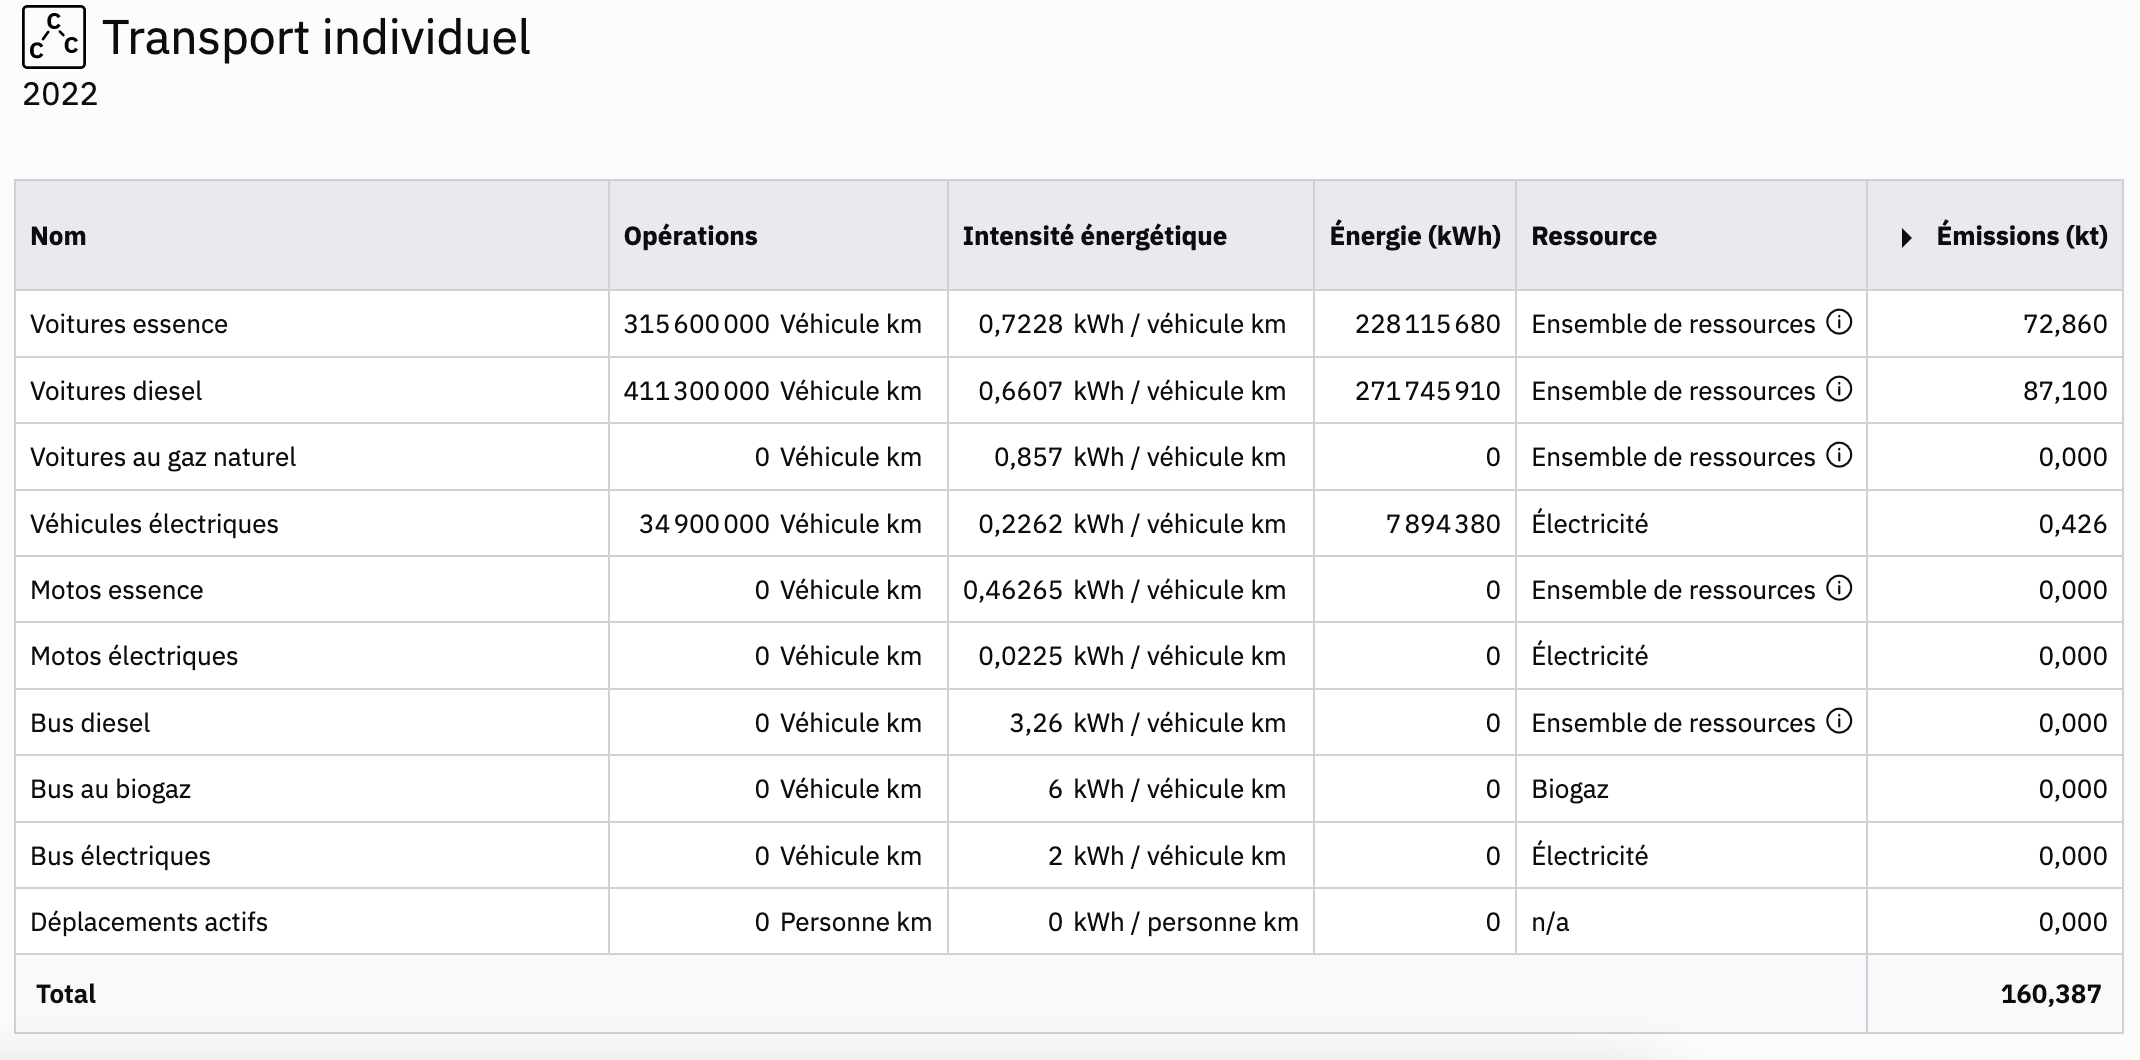Image resolution: width=2140 pixels, height=1060 pixels.
Task: Select the Voitures au gaz naturel name
Action: click(x=163, y=457)
